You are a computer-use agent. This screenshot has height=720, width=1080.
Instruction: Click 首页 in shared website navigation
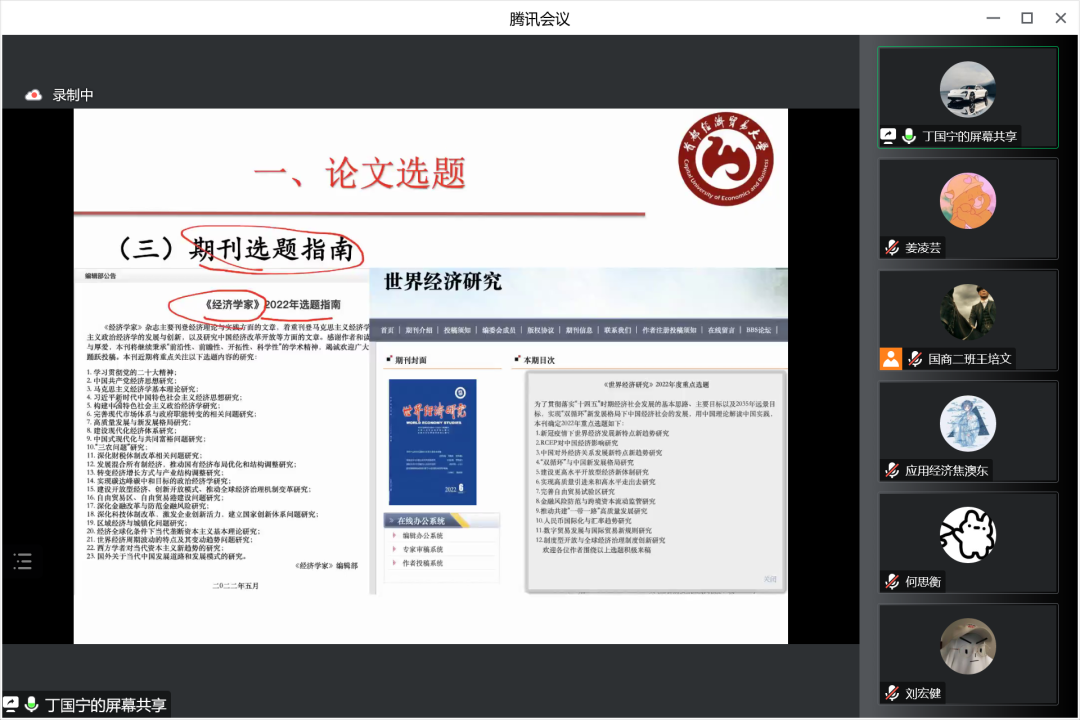pos(387,330)
